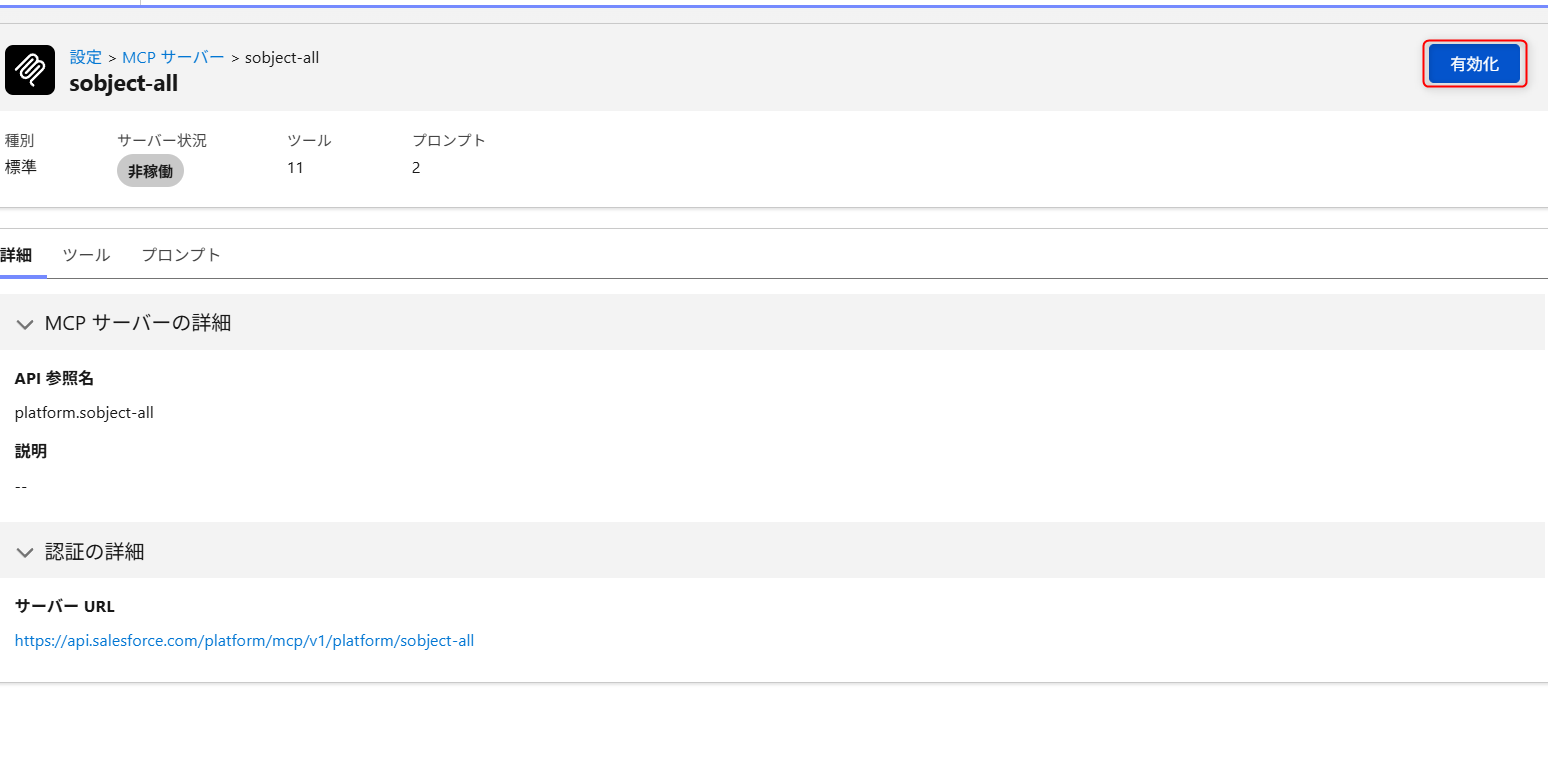
Task: Open the api.salesforce.com server URL link
Action: pyautogui.click(x=244, y=641)
